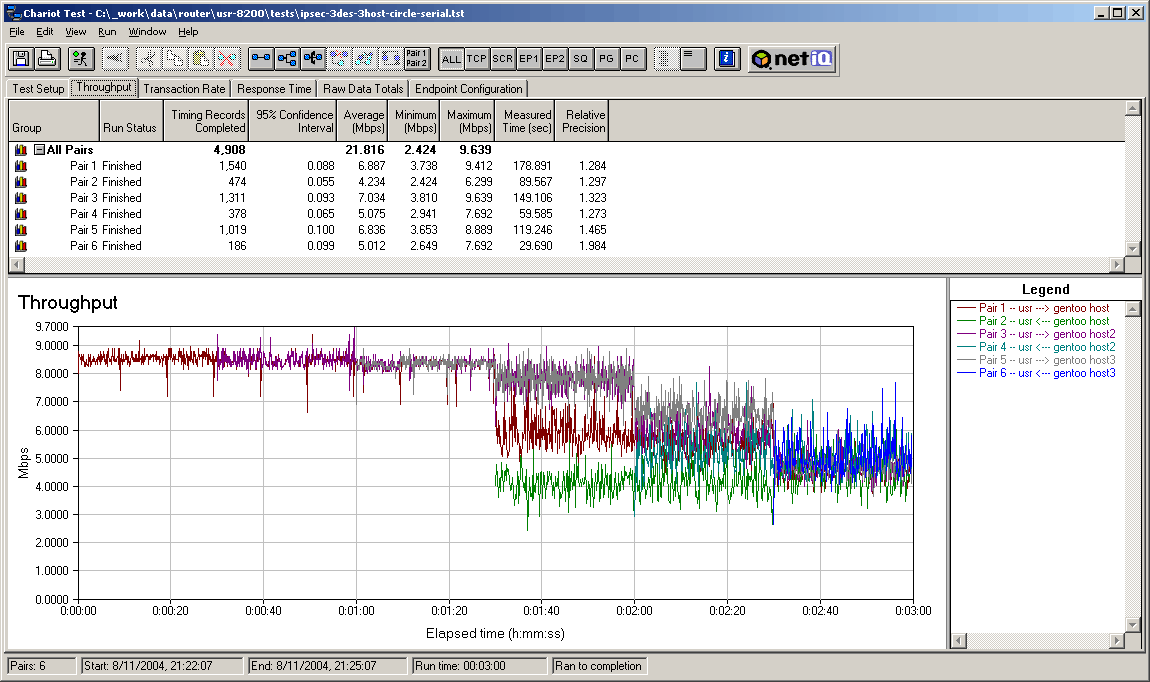Collapse the All Pairs group tree
This screenshot has width=1150, height=682.
(x=39, y=150)
